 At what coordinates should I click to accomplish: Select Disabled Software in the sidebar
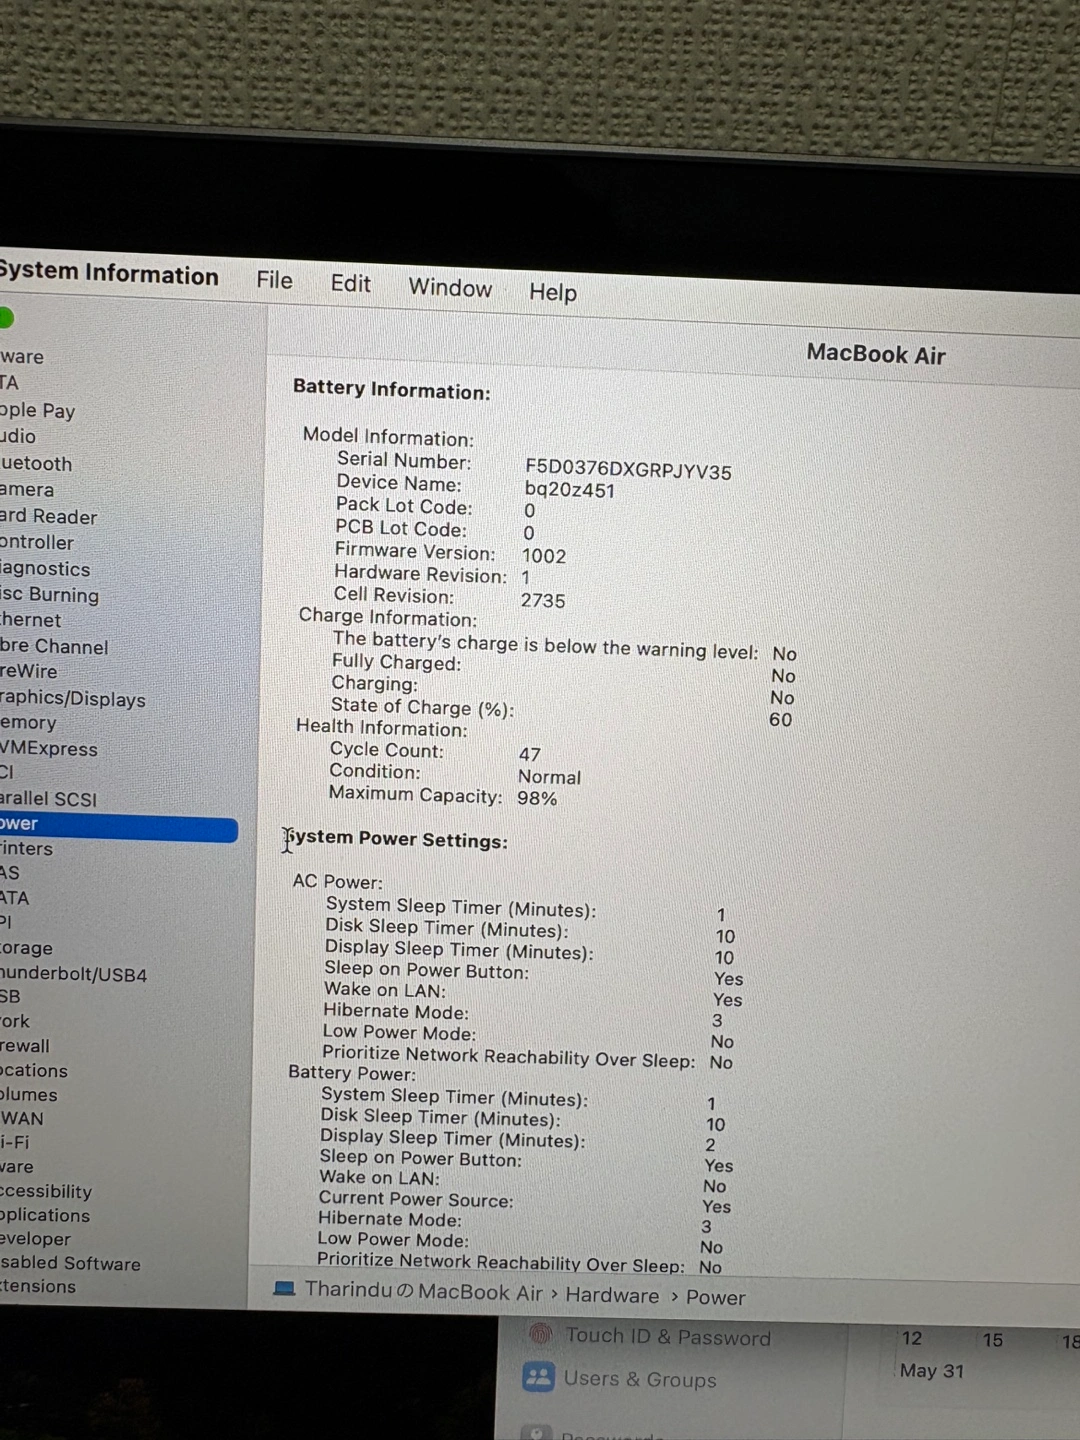pos(70,1263)
